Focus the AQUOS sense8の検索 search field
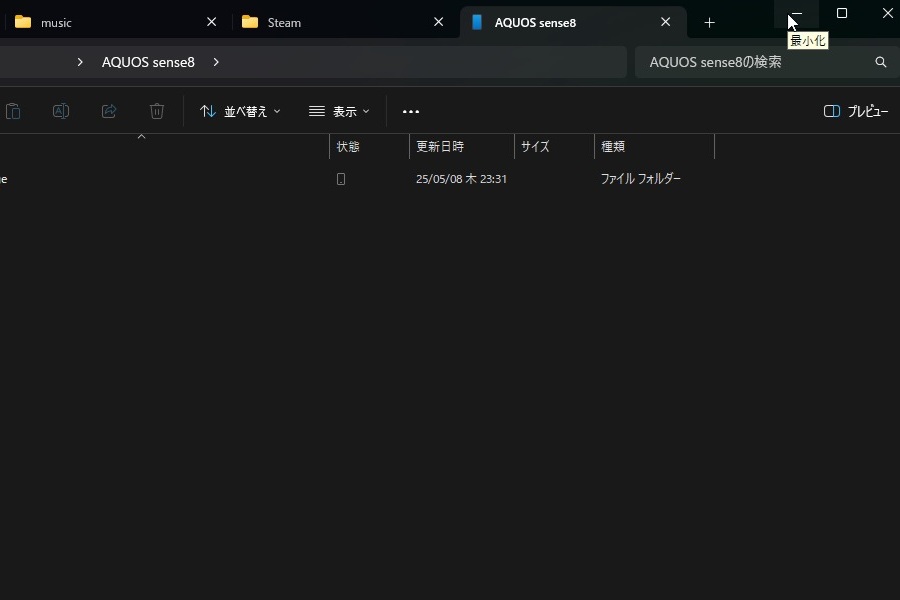Screen dimensions: 900x600 tap(767, 62)
